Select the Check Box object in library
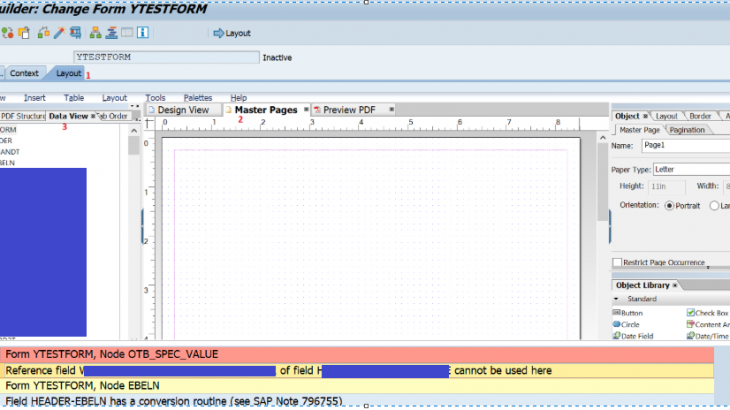Viewport: 730px width, 410px height. click(708, 313)
